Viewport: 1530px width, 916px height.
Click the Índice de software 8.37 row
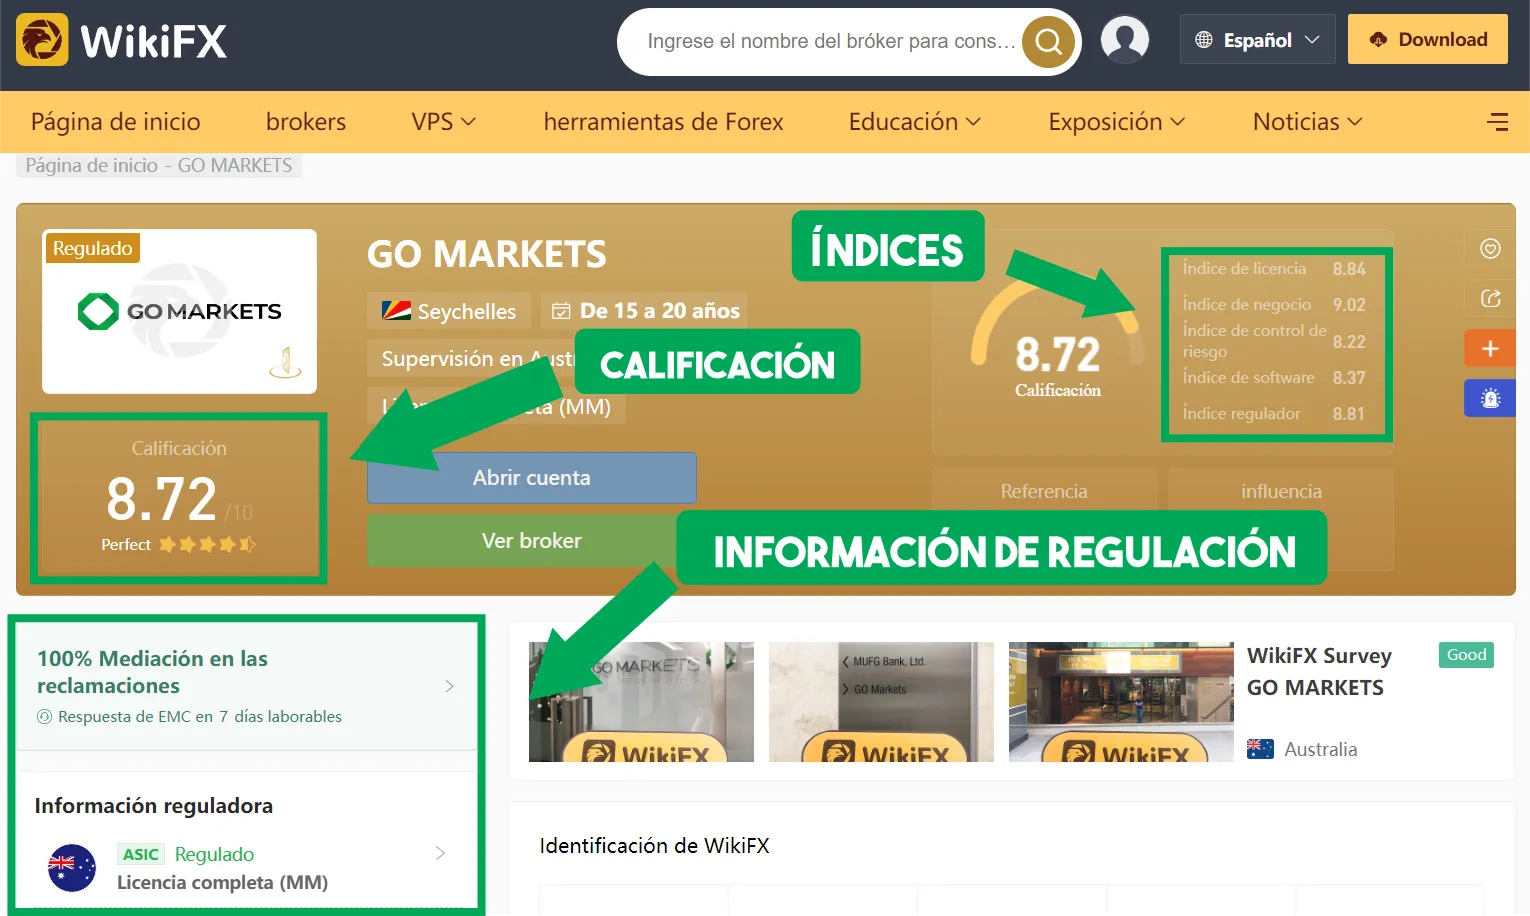(1274, 378)
